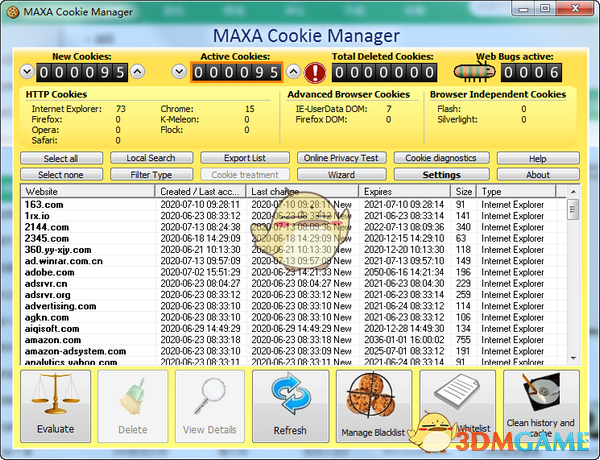The image size is (600, 460).
Task: Open the Settings dialog
Action: point(442,175)
